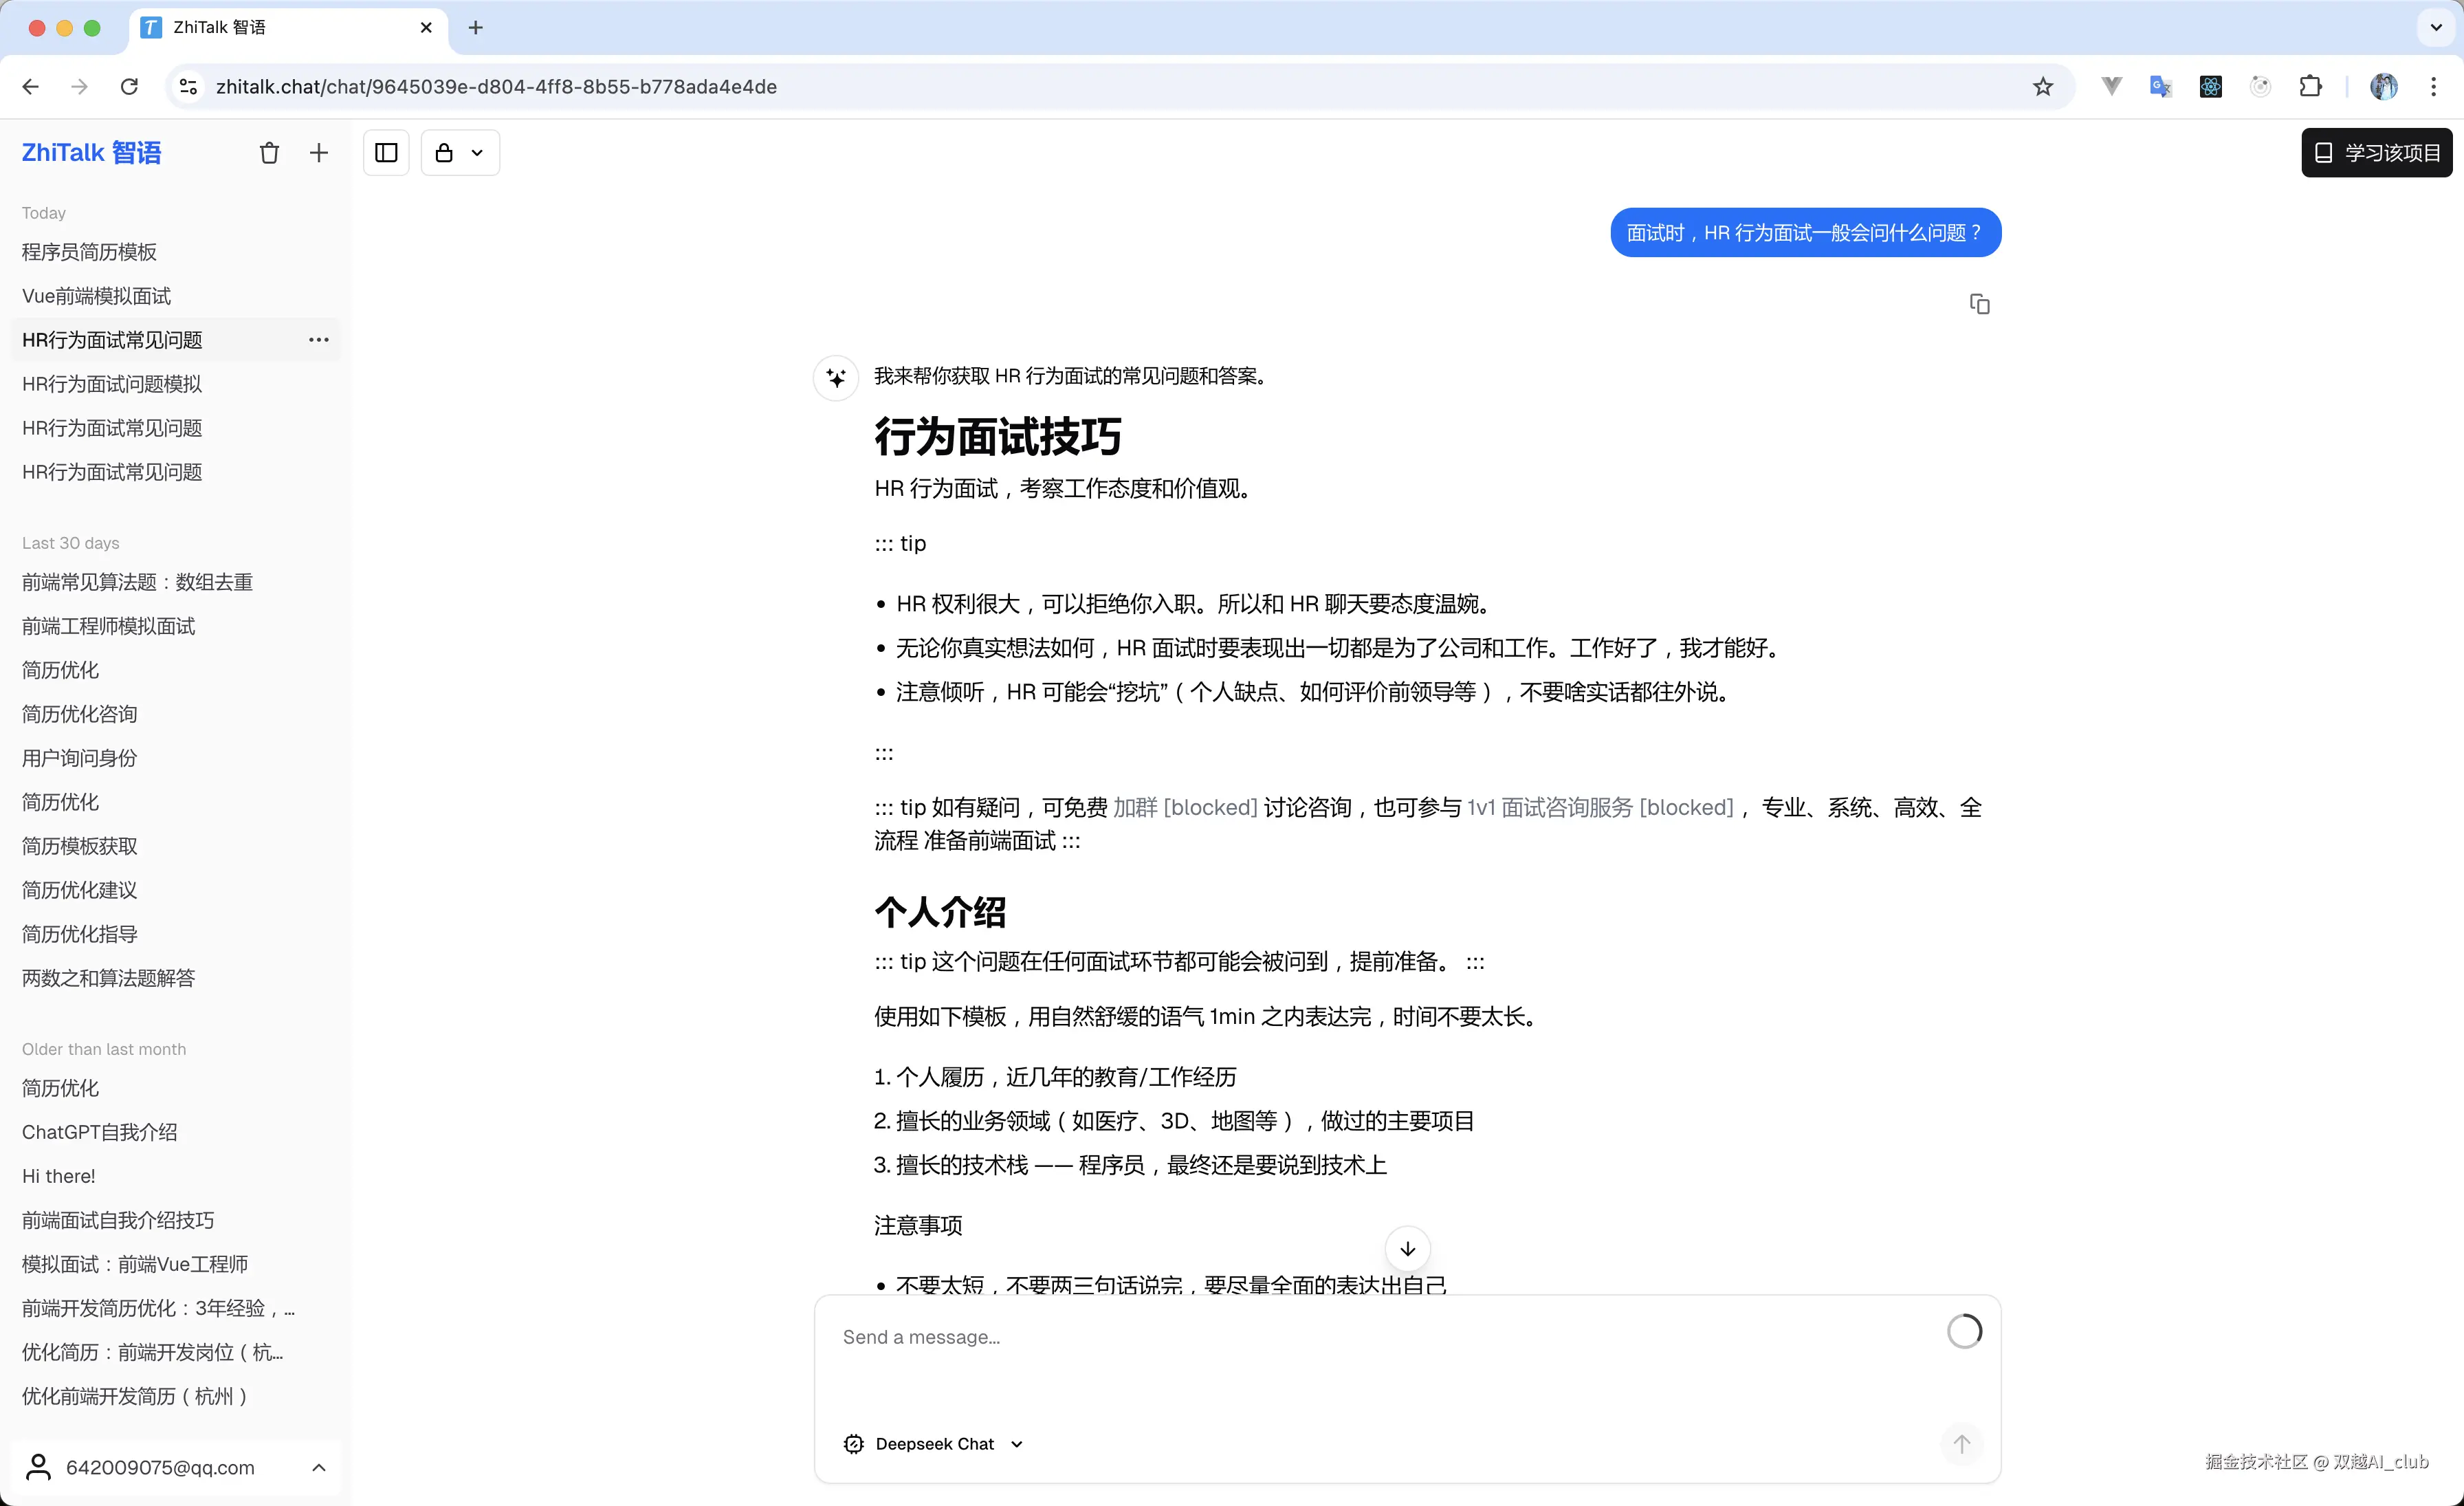The height and width of the screenshot is (1506, 2464).
Task: Open Google Translate icon in browser toolbar
Action: tap(2160, 86)
